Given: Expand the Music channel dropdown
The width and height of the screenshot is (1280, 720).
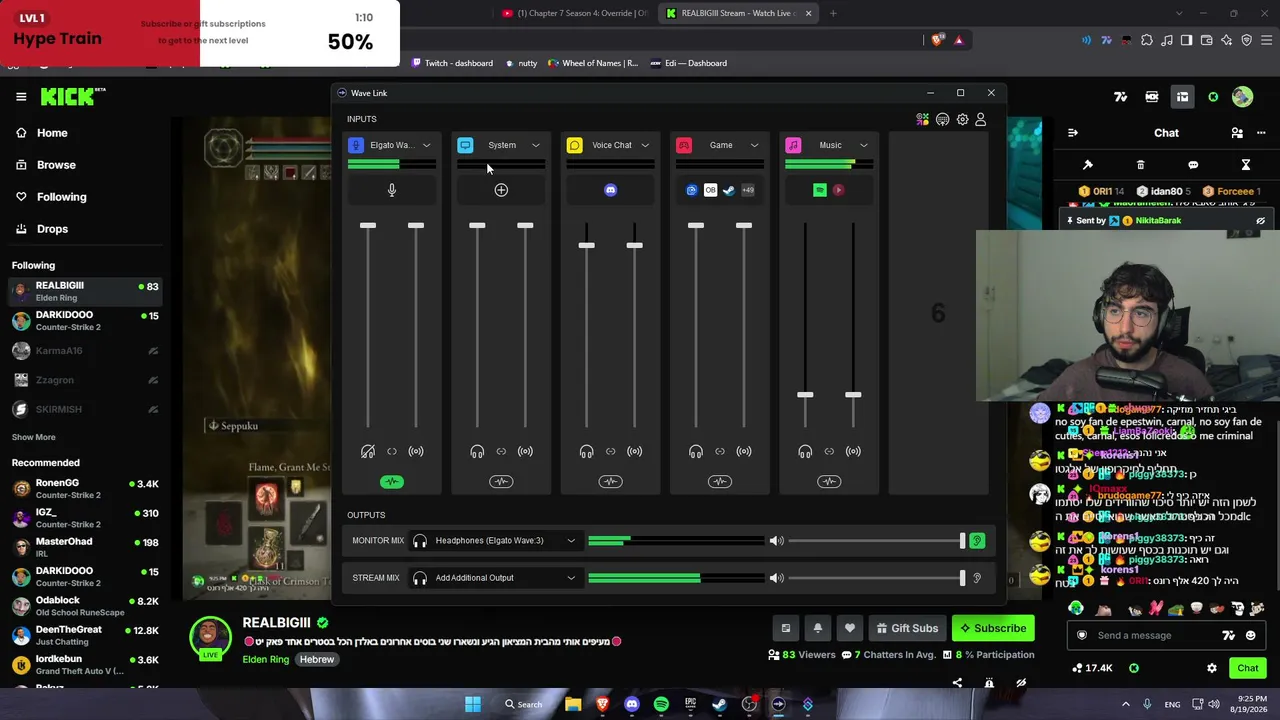Looking at the screenshot, I should coord(864,146).
